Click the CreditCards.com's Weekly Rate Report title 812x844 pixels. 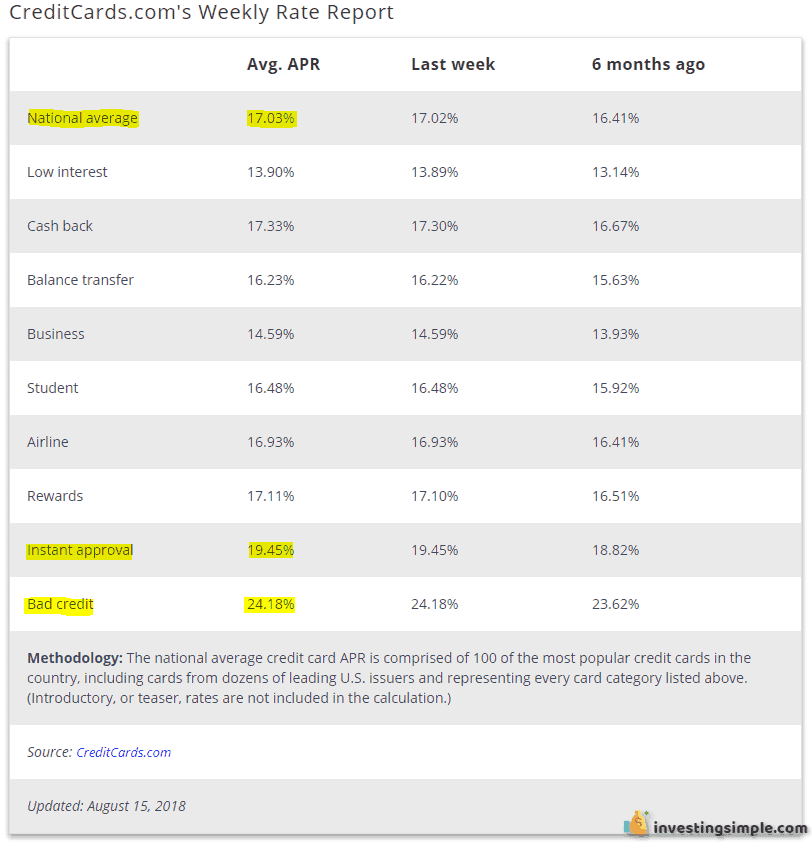(x=201, y=12)
